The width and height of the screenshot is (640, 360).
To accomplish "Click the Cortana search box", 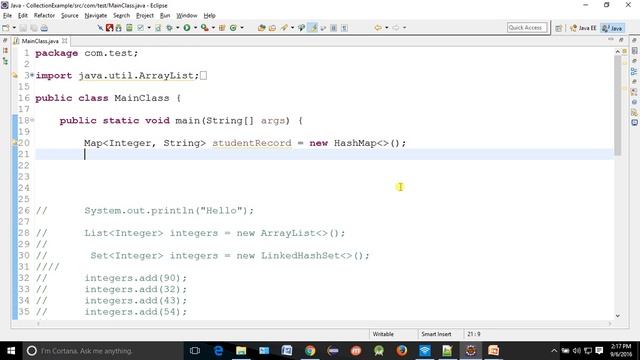I will 103,351.
